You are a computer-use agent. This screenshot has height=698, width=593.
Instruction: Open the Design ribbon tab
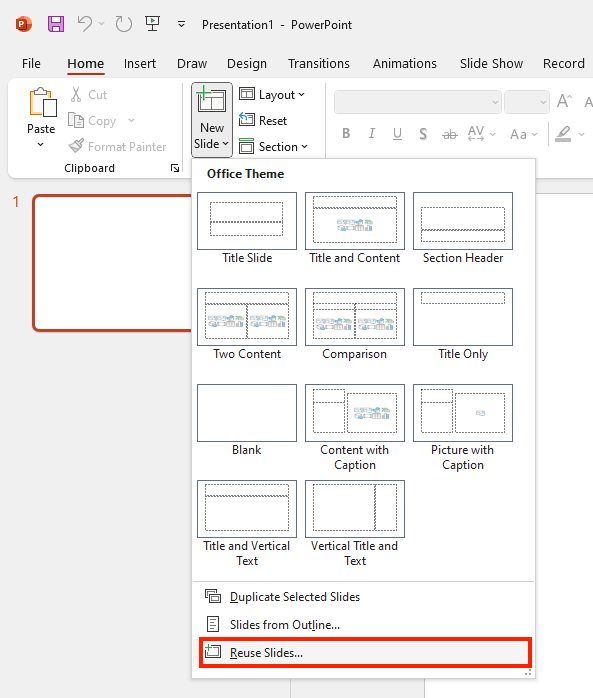point(247,63)
